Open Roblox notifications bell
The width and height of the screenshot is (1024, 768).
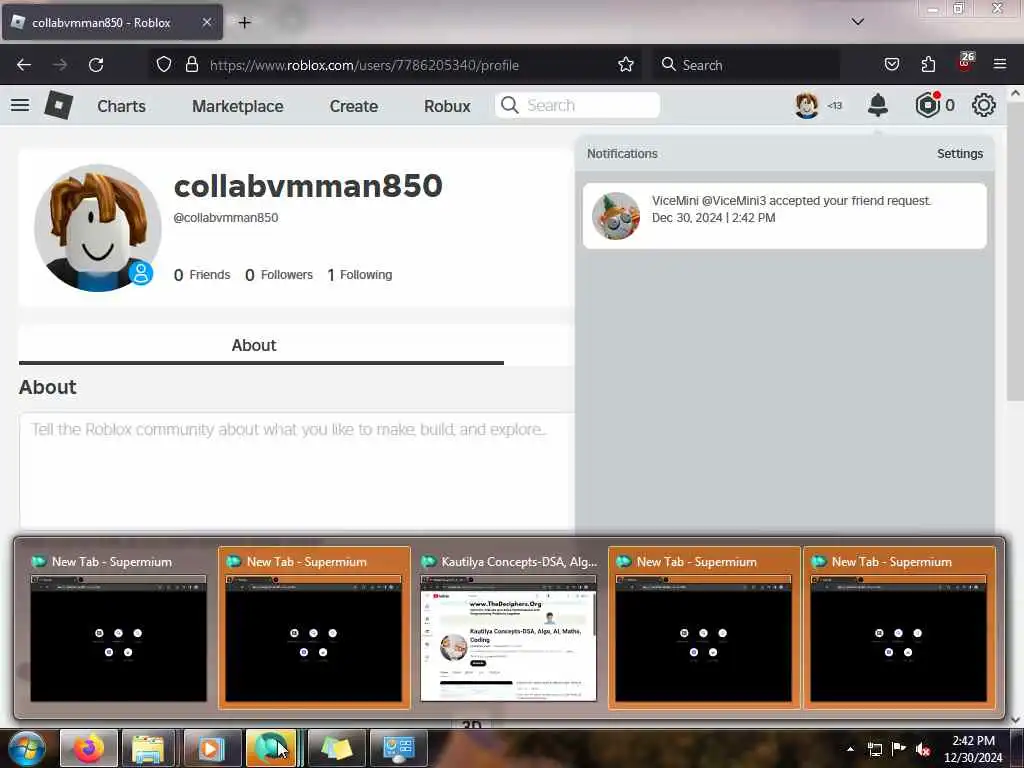[x=878, y=105]
